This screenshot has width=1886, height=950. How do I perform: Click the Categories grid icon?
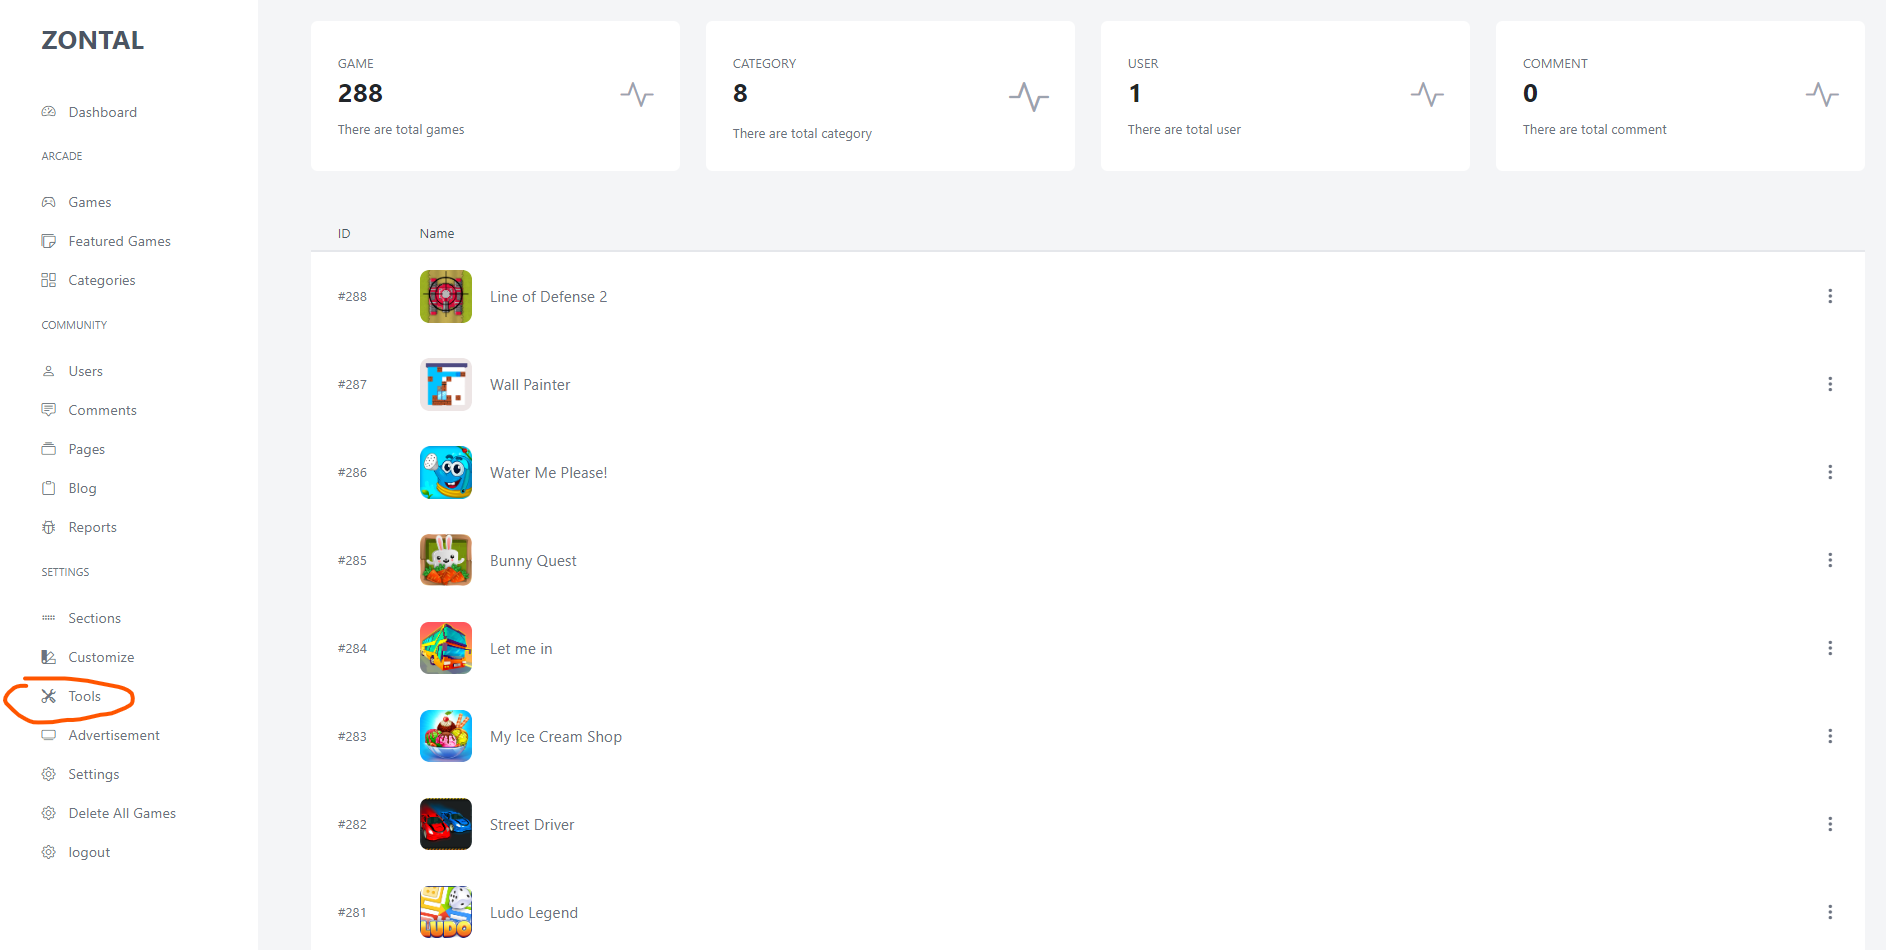pos(48,280)
